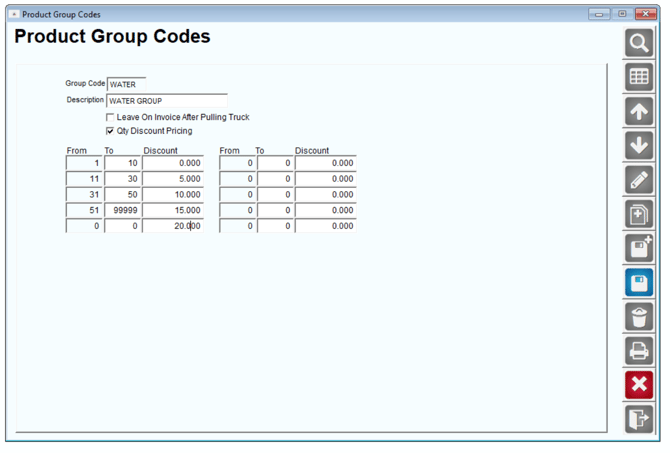
Task: Close the Product Group Codes window
Action: tap(646, 14)
